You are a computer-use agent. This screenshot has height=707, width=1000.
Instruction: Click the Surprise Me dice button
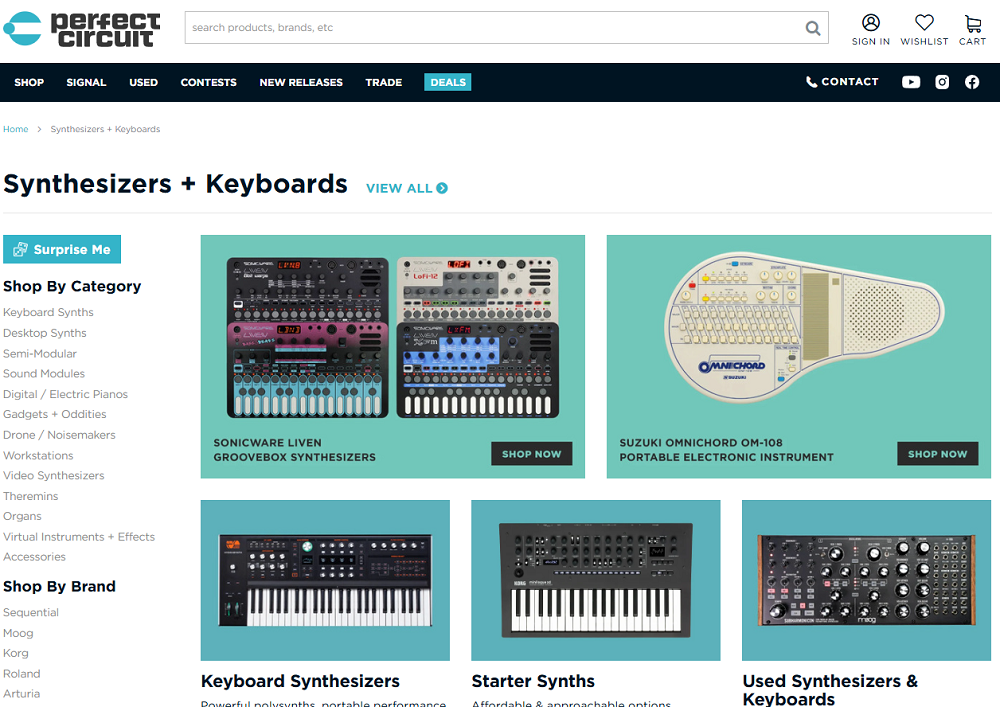click(x=62, y=249)
